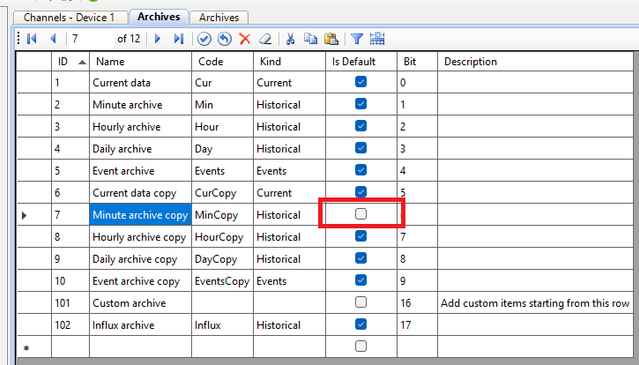Click the undo/refresh circular arrow icon
Viewport: 639px width, 365px height.
pyautogui.click(x=225, y=39)
